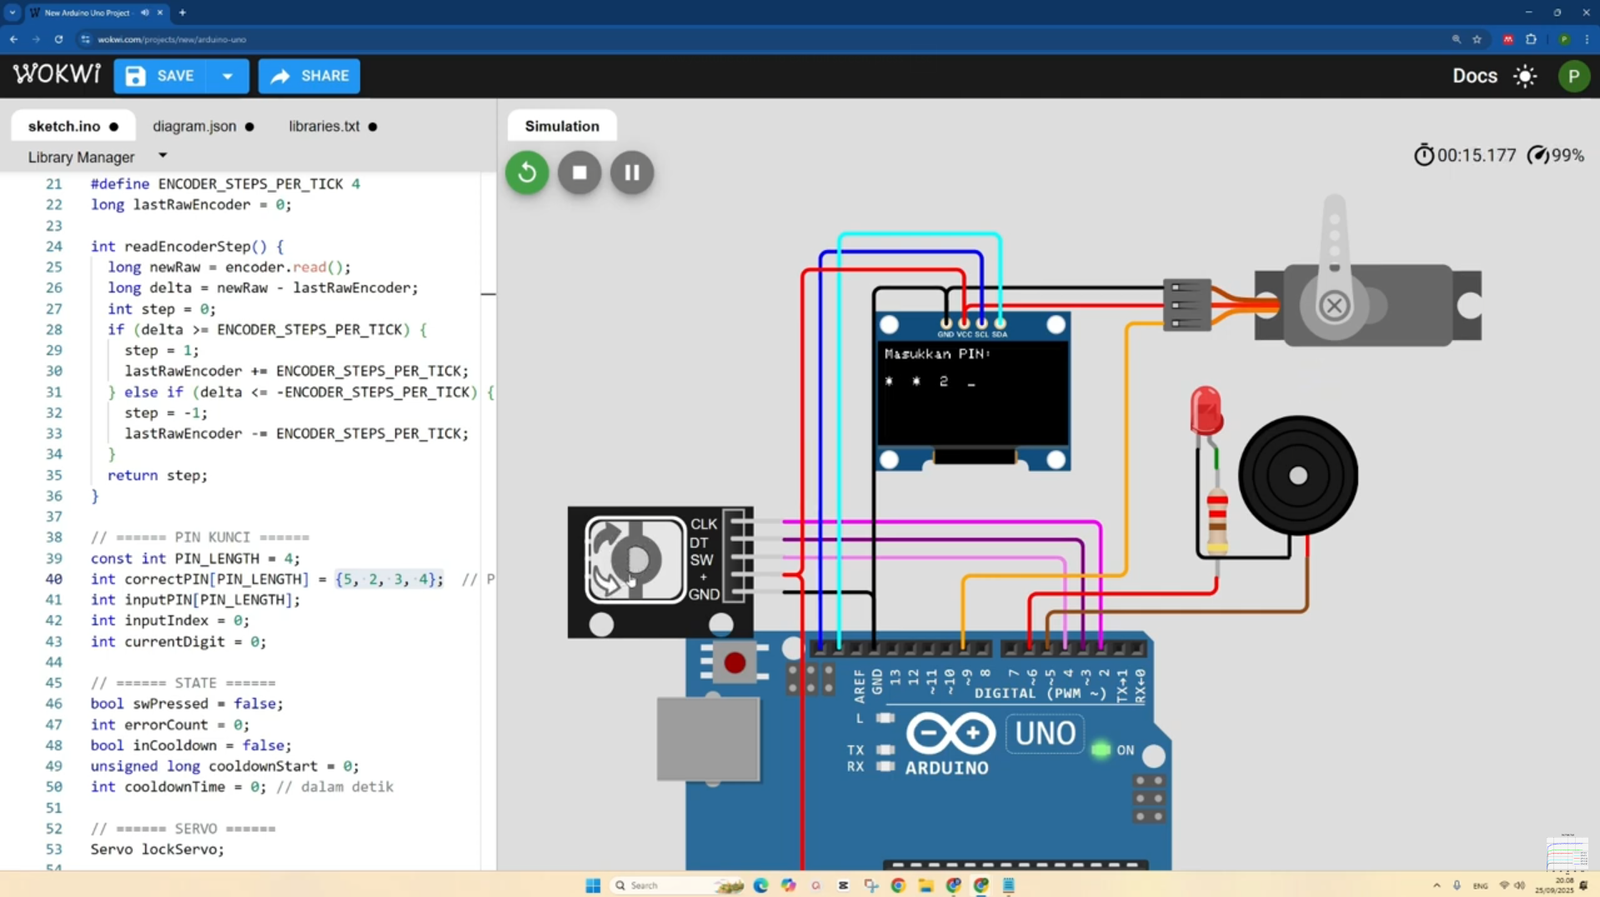This screenshot has width=1600, height=897.
Task: Switch to the diagram.json tab
Action: point(203,126)
